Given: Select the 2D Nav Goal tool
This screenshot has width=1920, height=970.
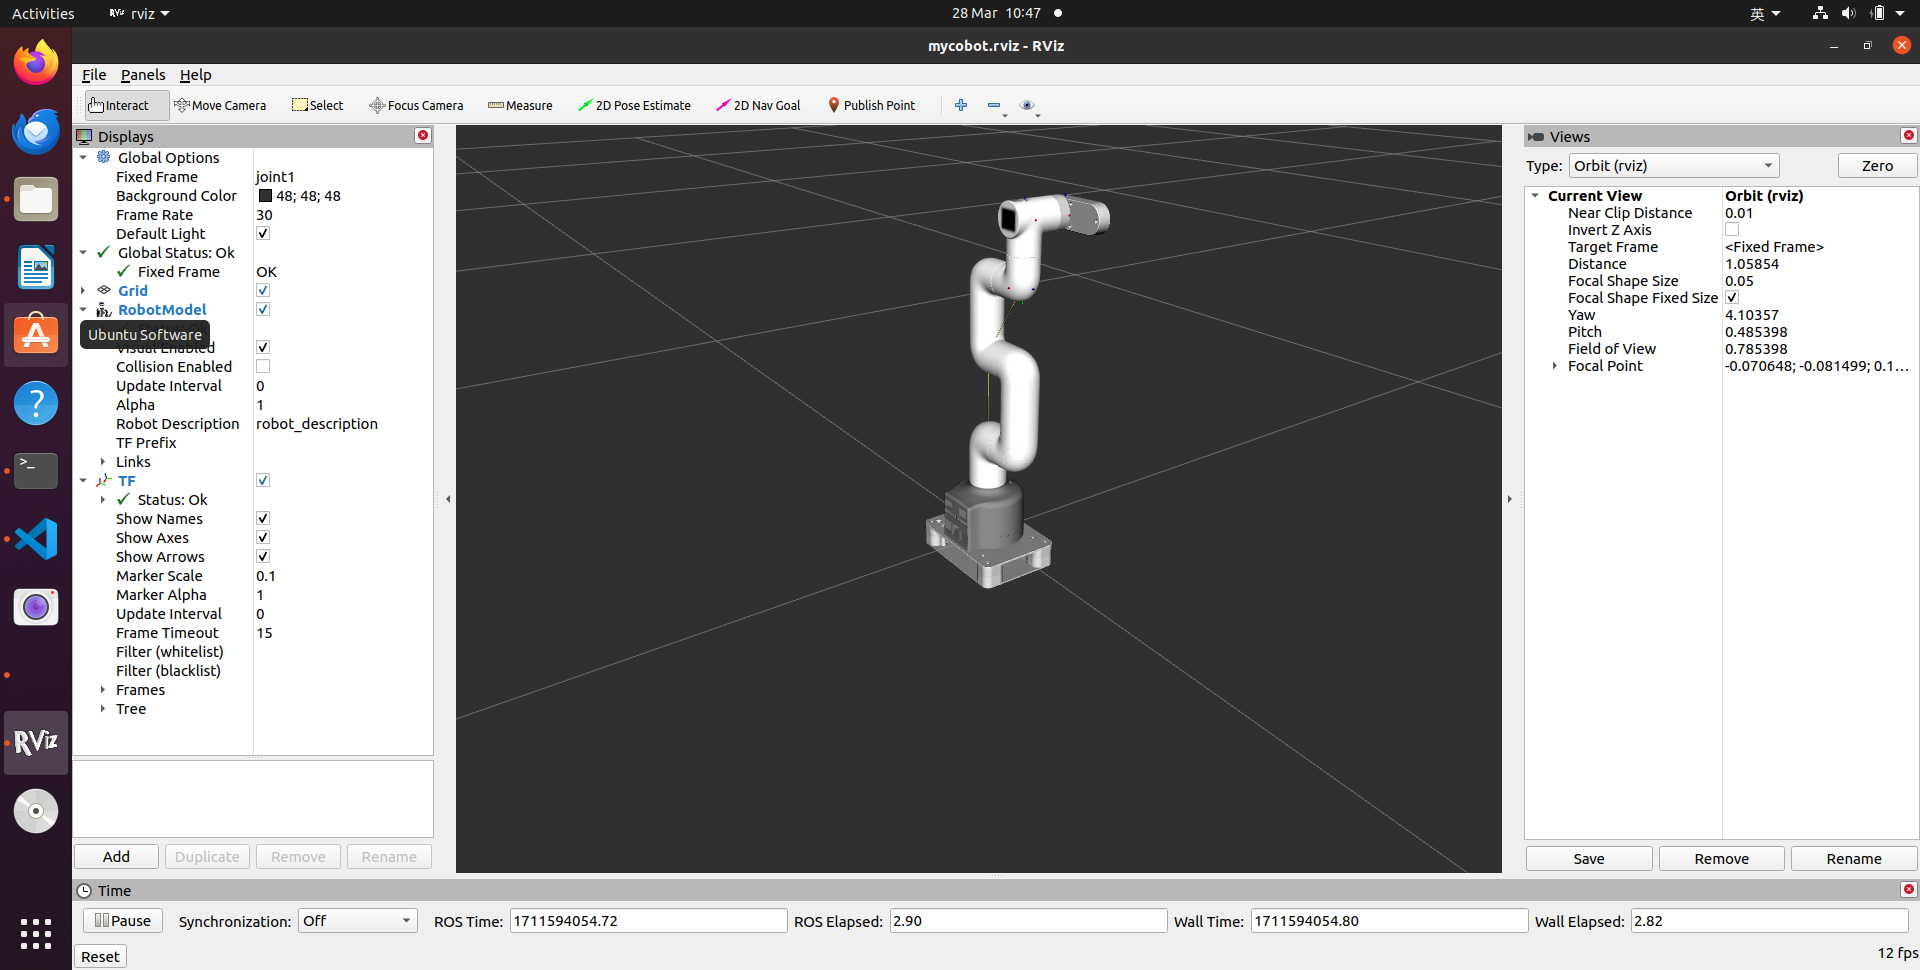Looking at the screenshot, I should pos(758,105).
